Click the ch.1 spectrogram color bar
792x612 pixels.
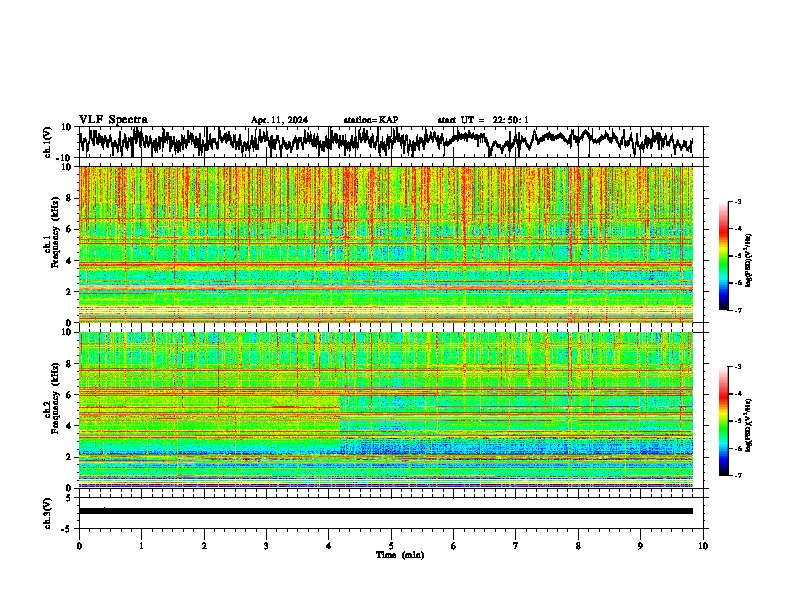(x=723, y=256)
